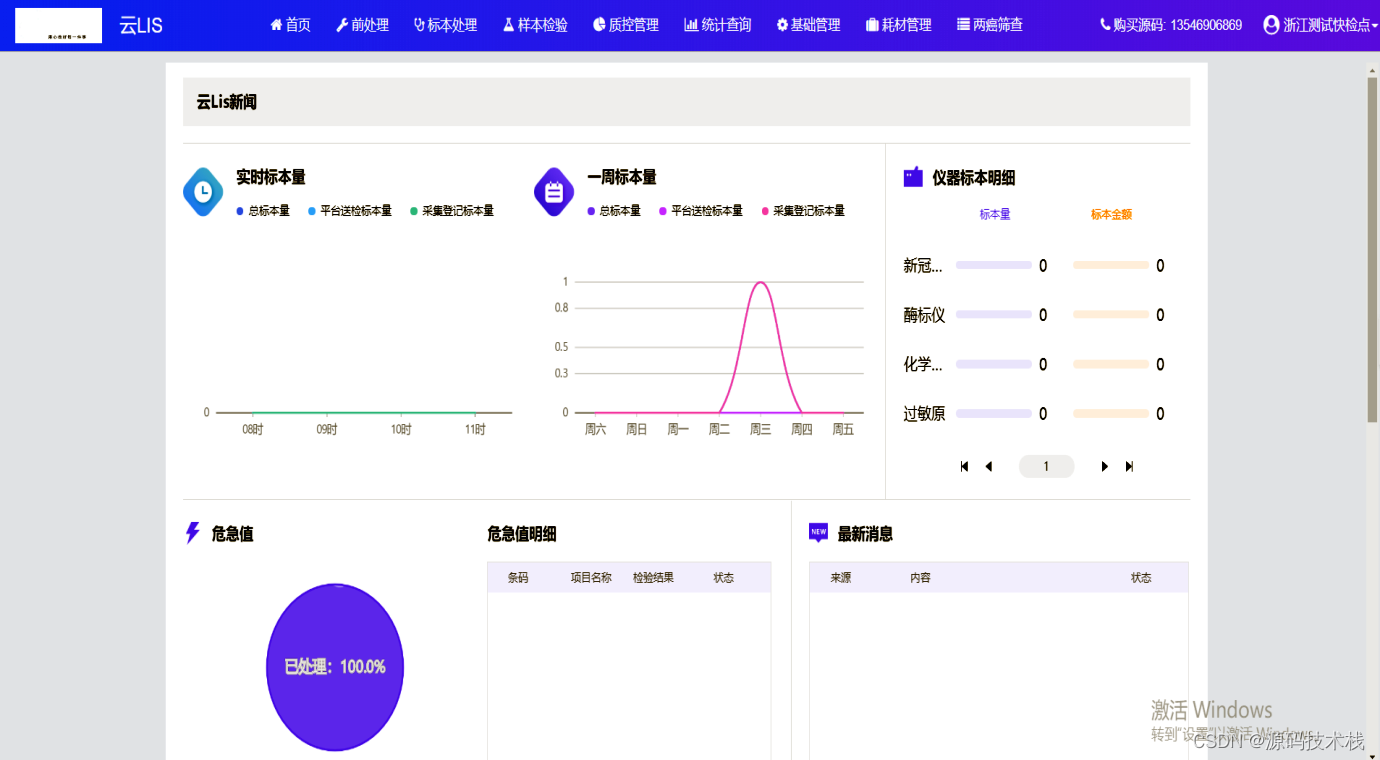Open the 基础管理 menu
Viewport: 1380px width, 760px height.
tap(808, 25)
